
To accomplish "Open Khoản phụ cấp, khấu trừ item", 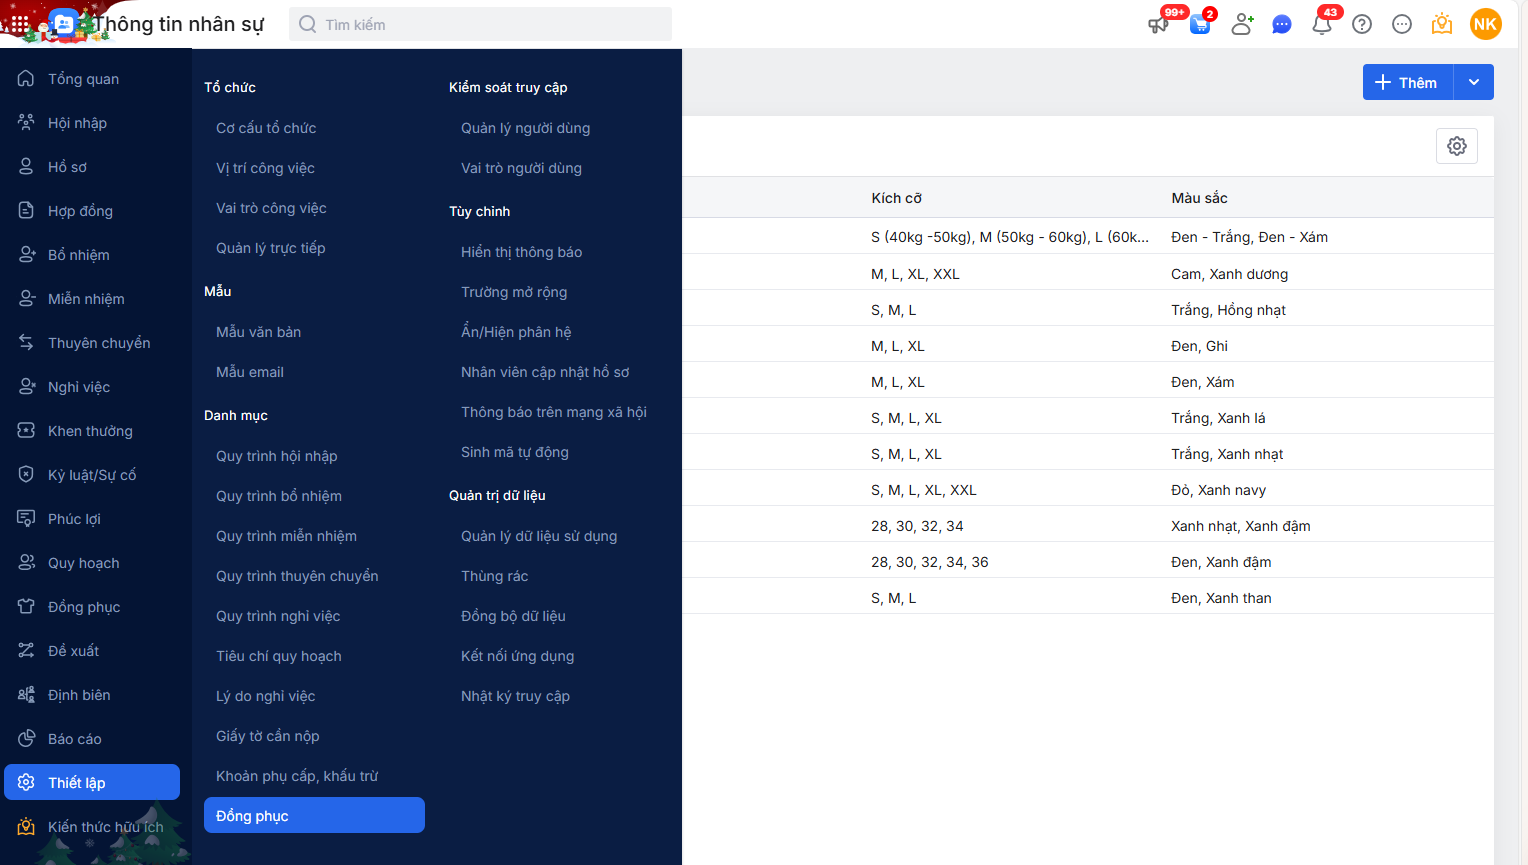I will click(297, 776).
